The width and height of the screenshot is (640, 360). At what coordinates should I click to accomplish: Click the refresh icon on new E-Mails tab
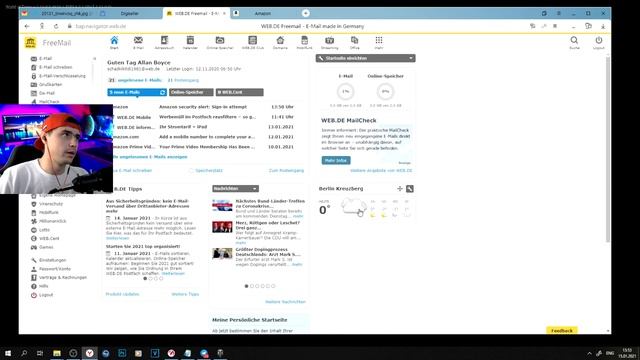click(x=162, y=92)
